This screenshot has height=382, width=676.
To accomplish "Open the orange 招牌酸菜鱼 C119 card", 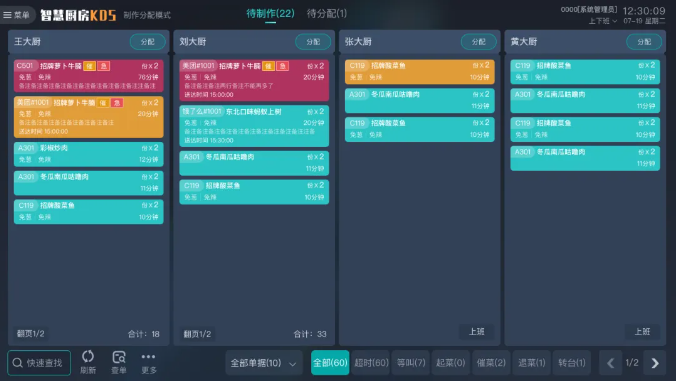I will [419, 72].
